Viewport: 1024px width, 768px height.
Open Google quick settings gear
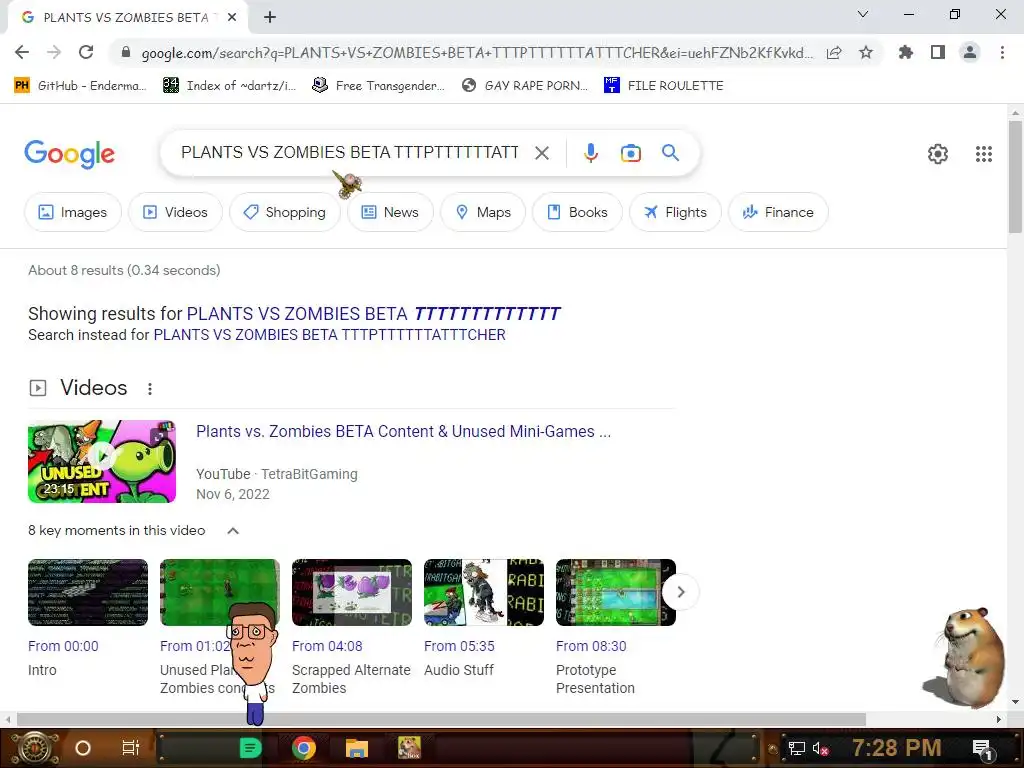tap(938, 154)
